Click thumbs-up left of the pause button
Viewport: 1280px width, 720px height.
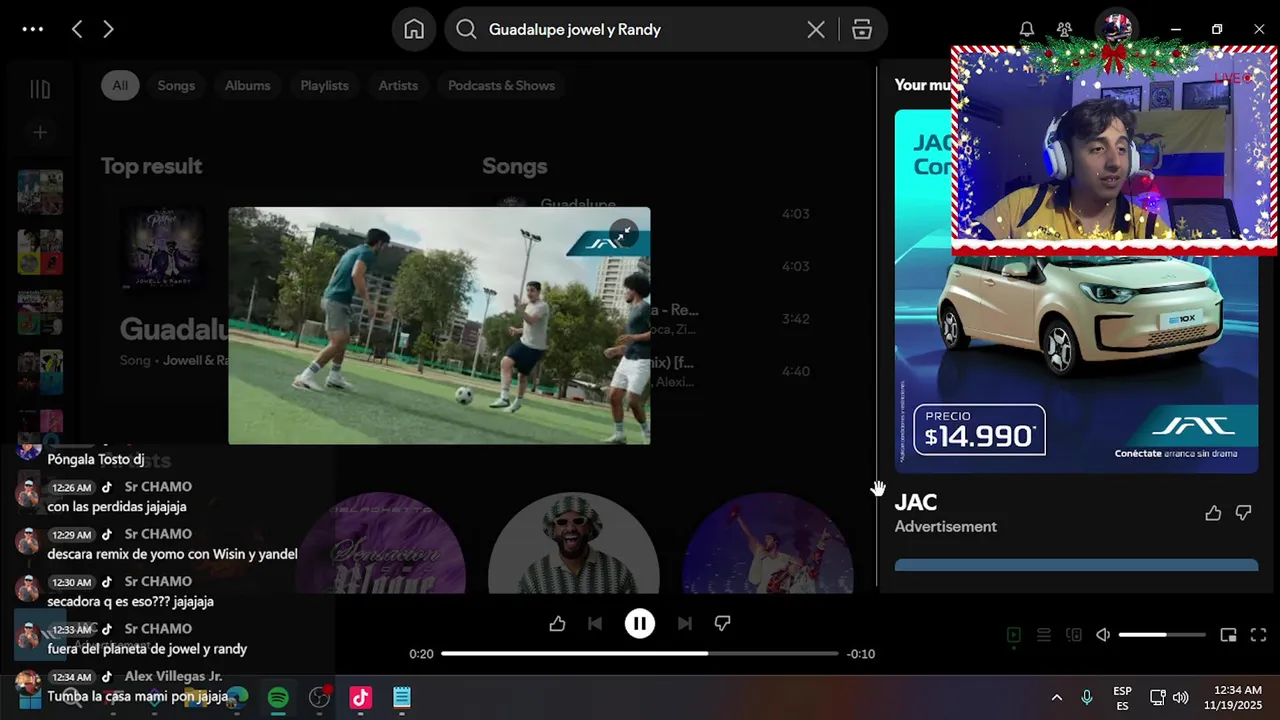pyautogui.click(x=557, y=623)
